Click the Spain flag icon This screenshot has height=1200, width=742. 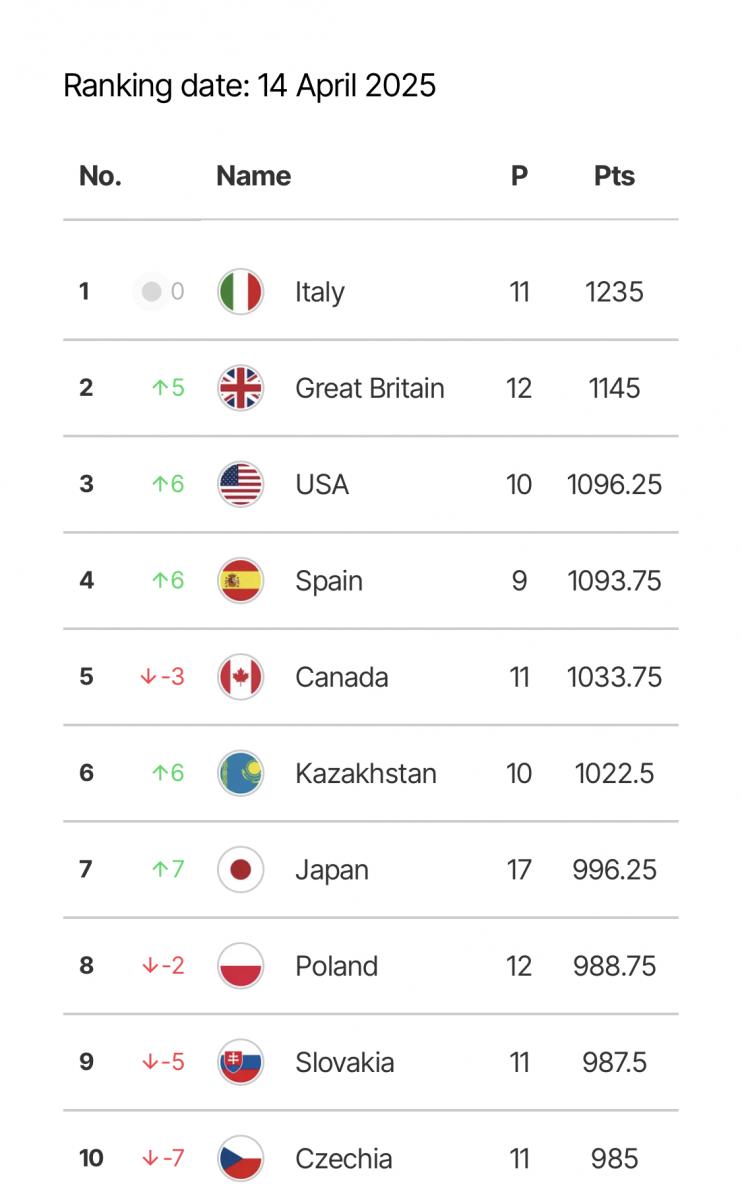click(x=240, y=581)
